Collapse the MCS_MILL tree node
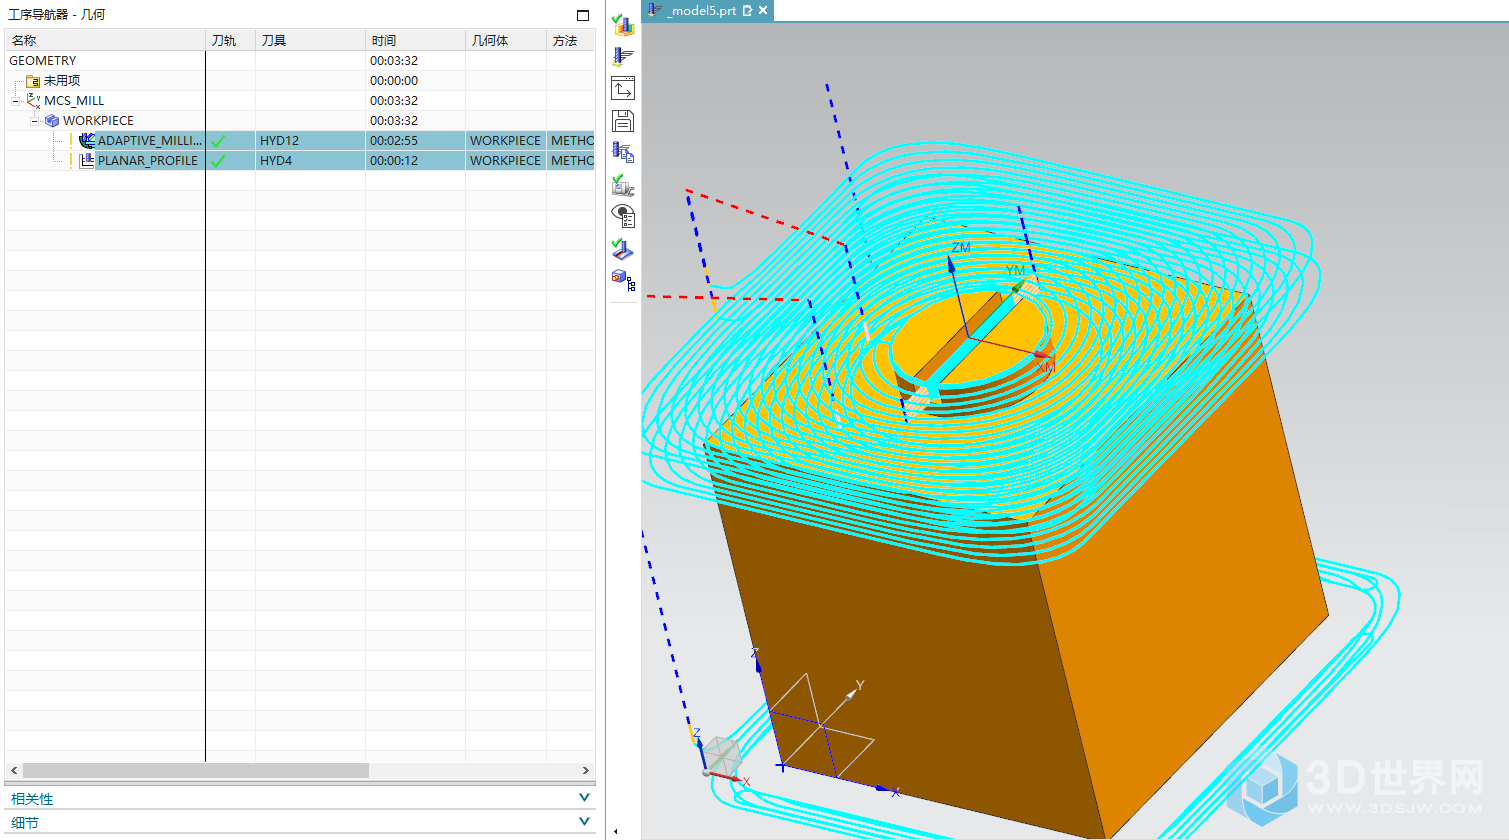 [x=16, y=101]
